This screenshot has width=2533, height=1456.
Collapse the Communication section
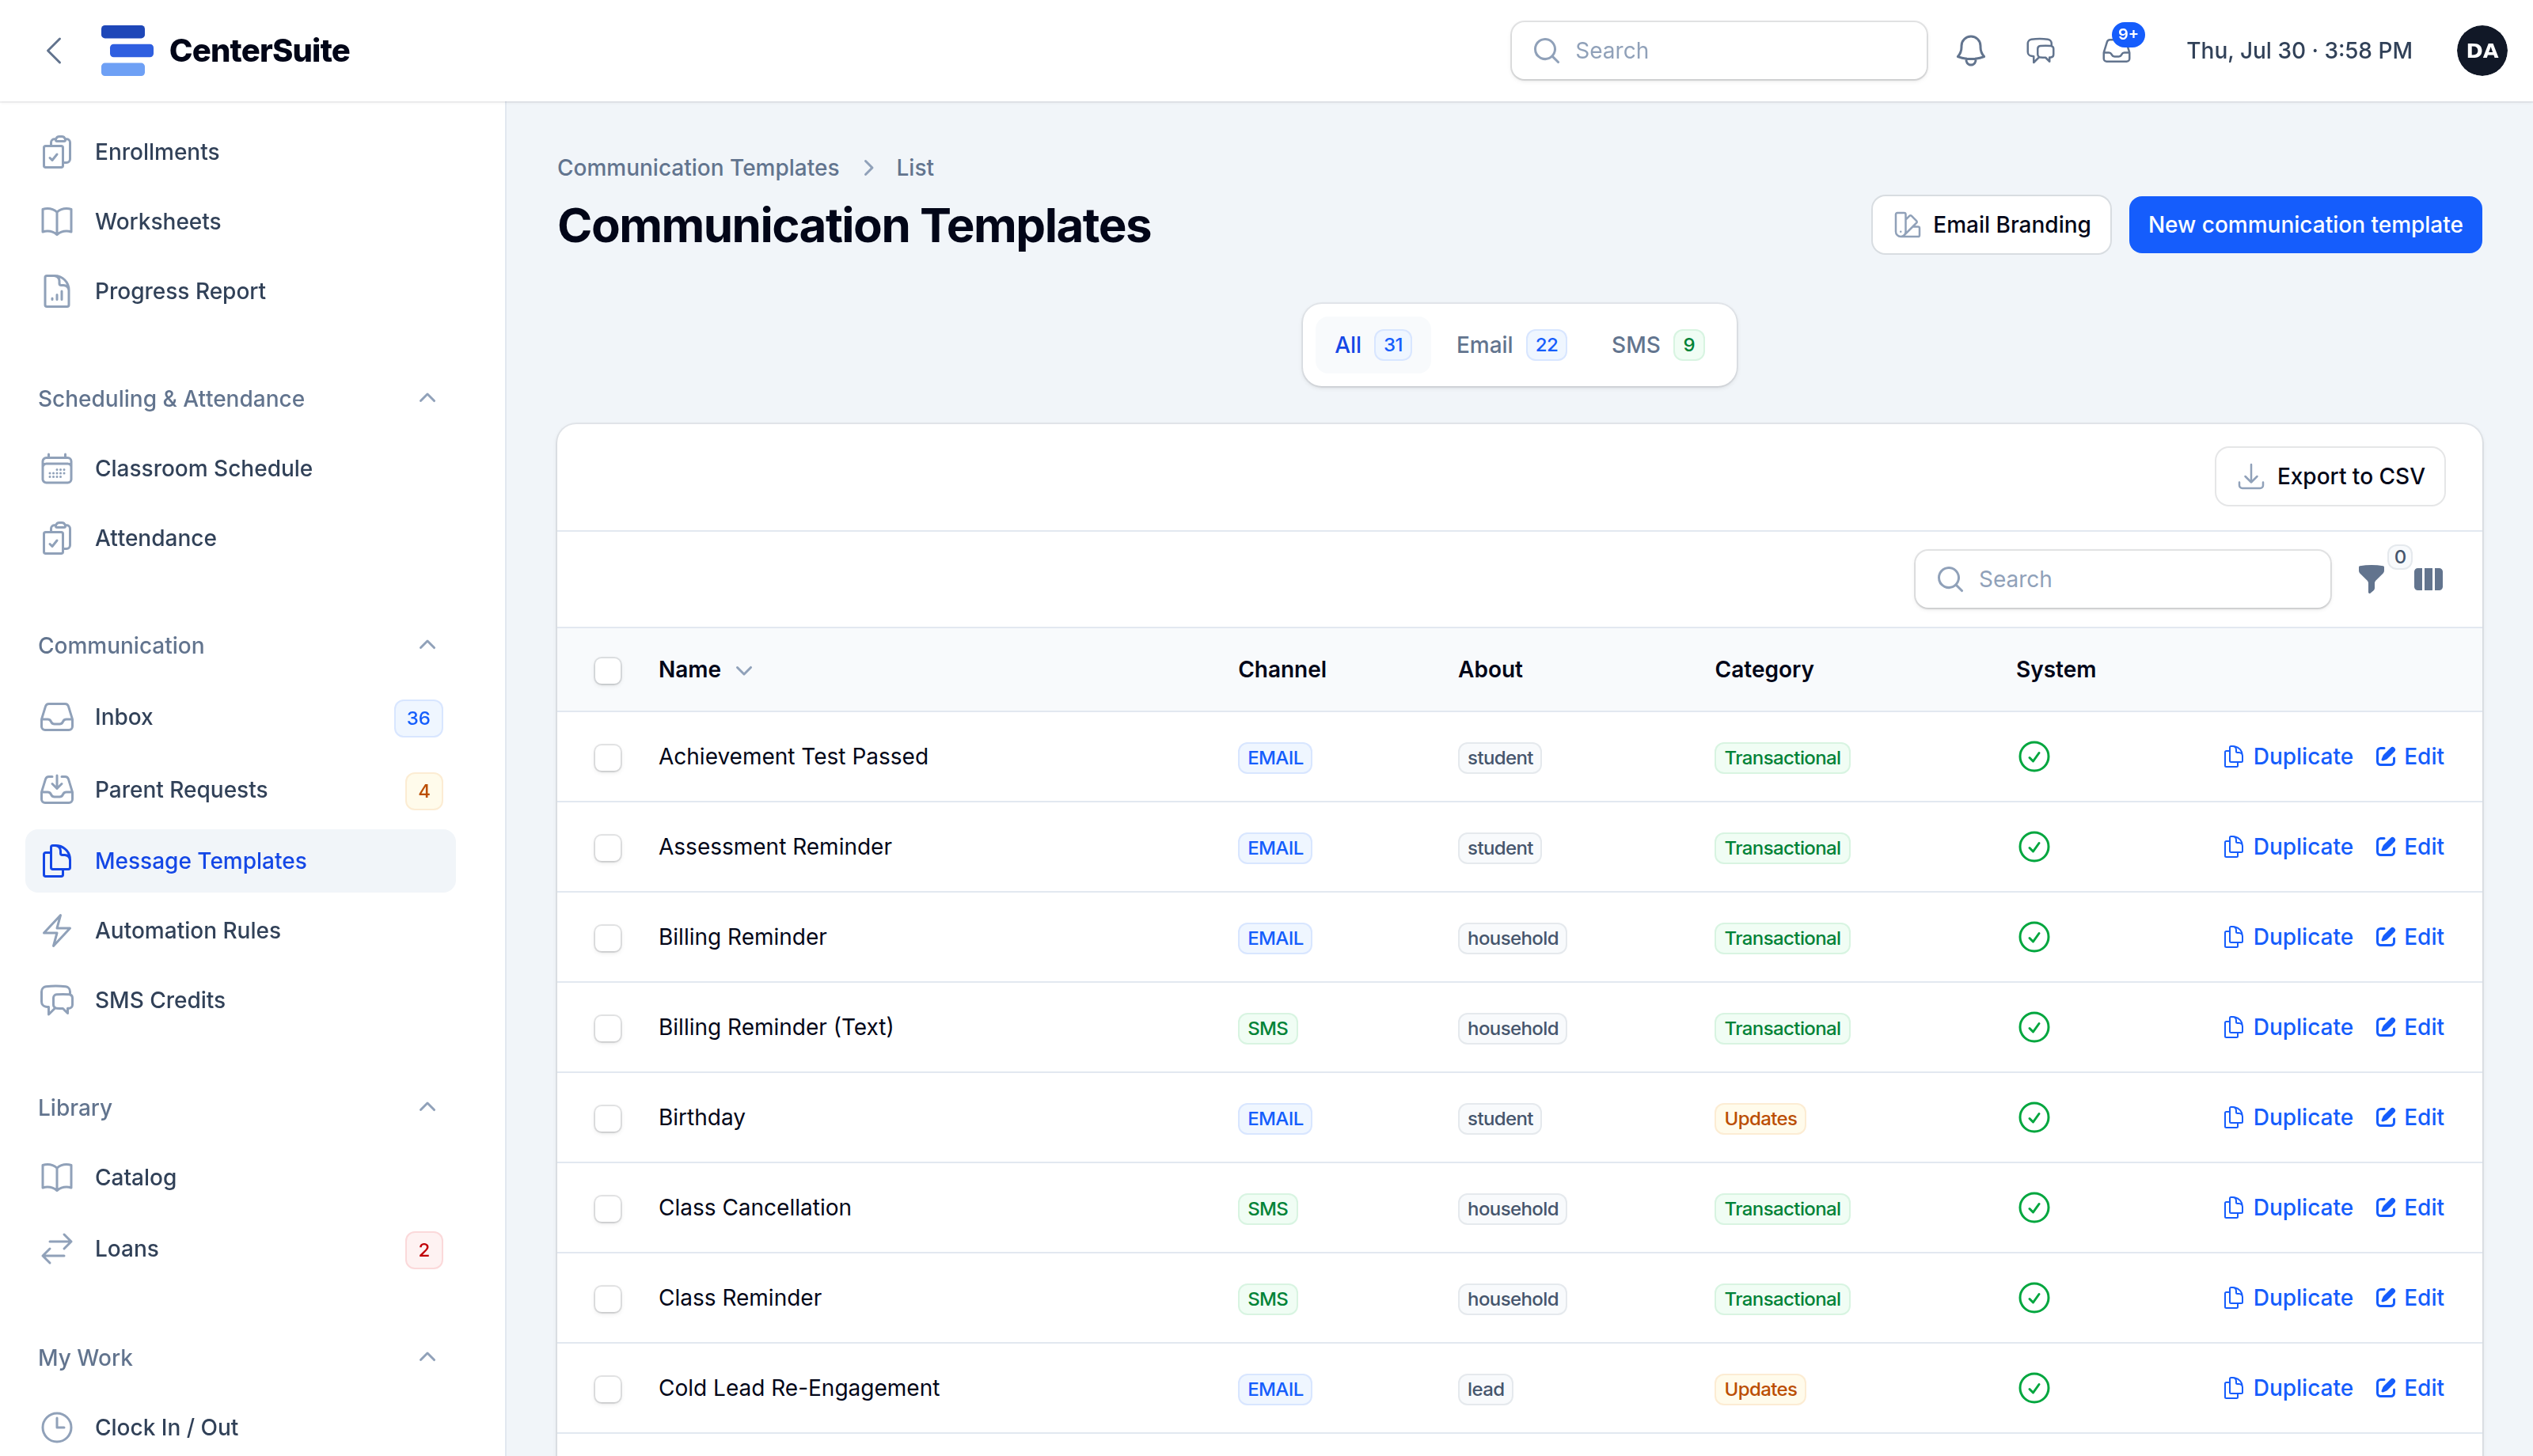tap(427, 645)
